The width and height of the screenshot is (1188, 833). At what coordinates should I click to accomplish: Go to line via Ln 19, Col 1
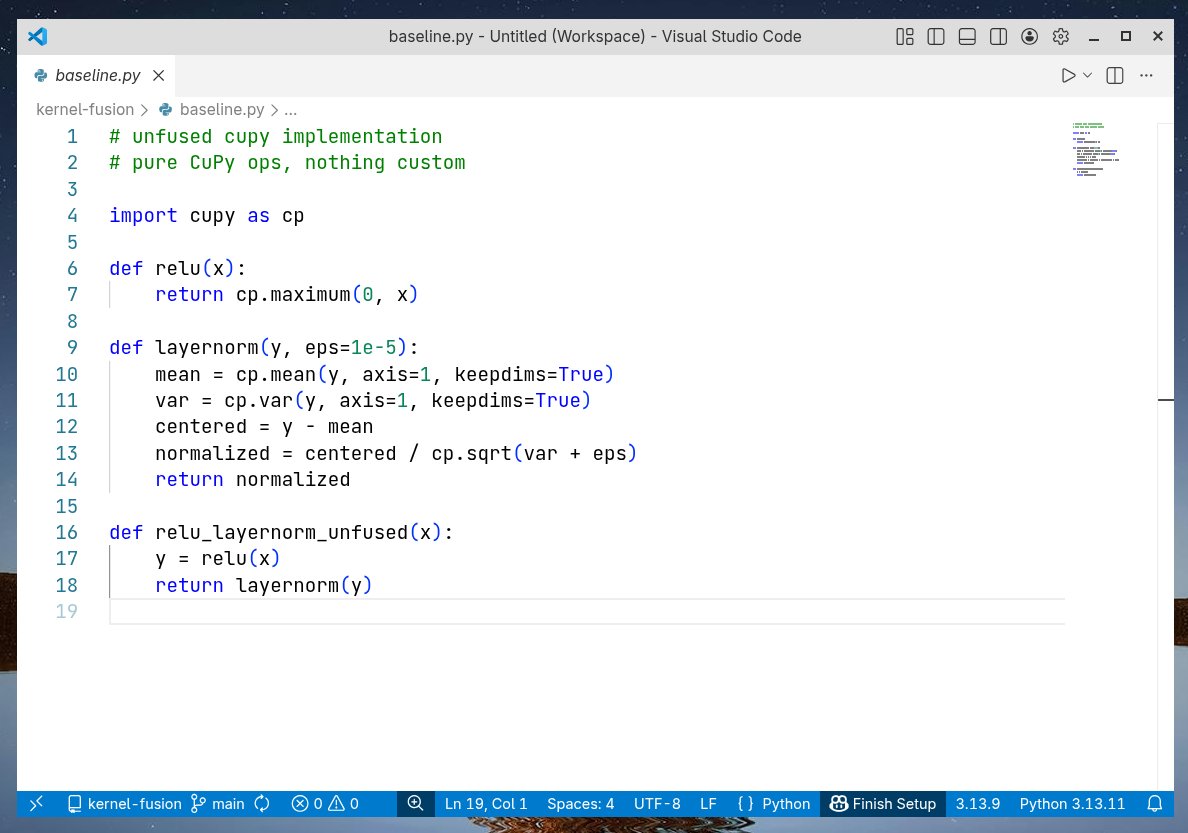[x=486, y=803]
